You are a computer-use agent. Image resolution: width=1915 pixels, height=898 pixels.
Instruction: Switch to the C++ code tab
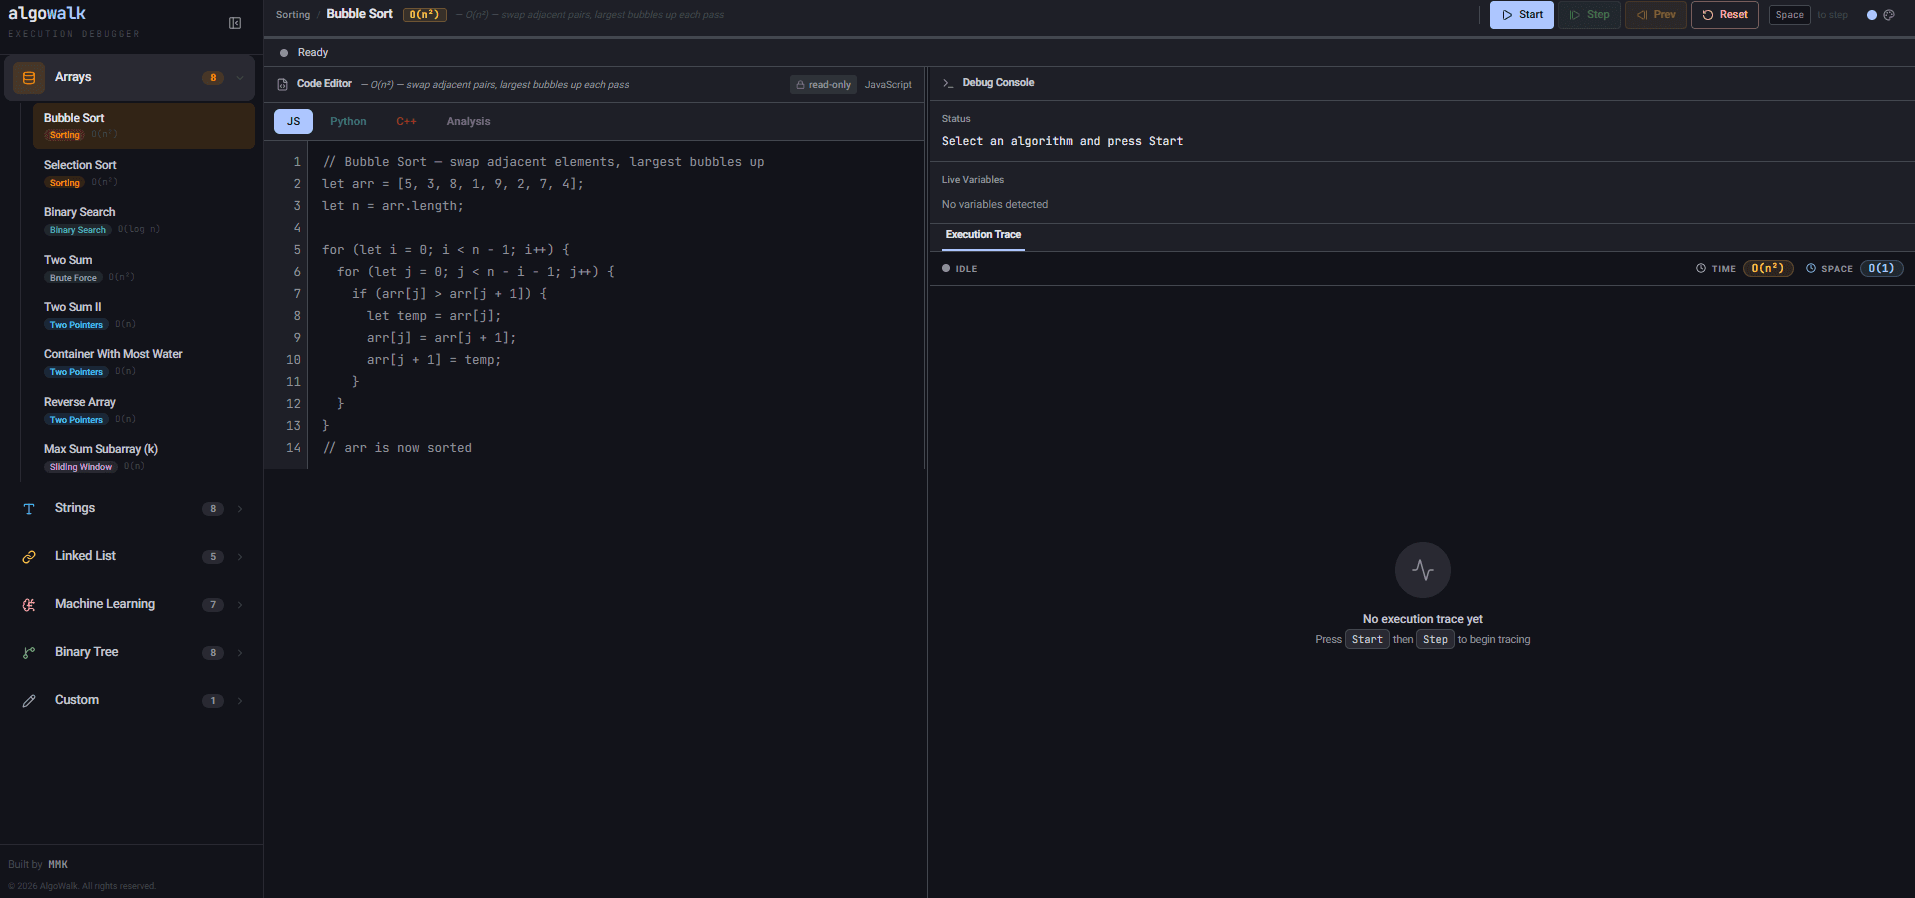[x=406, y=121]
